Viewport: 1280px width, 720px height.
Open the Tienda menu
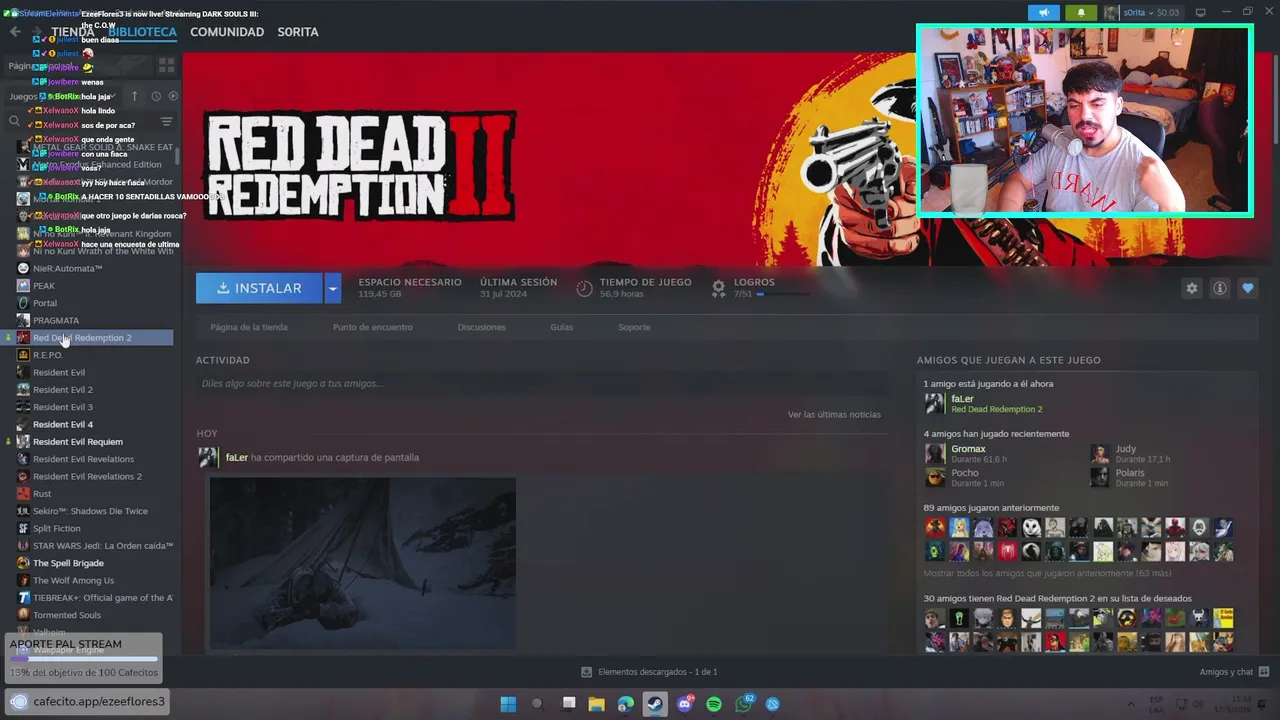[73, 32]
